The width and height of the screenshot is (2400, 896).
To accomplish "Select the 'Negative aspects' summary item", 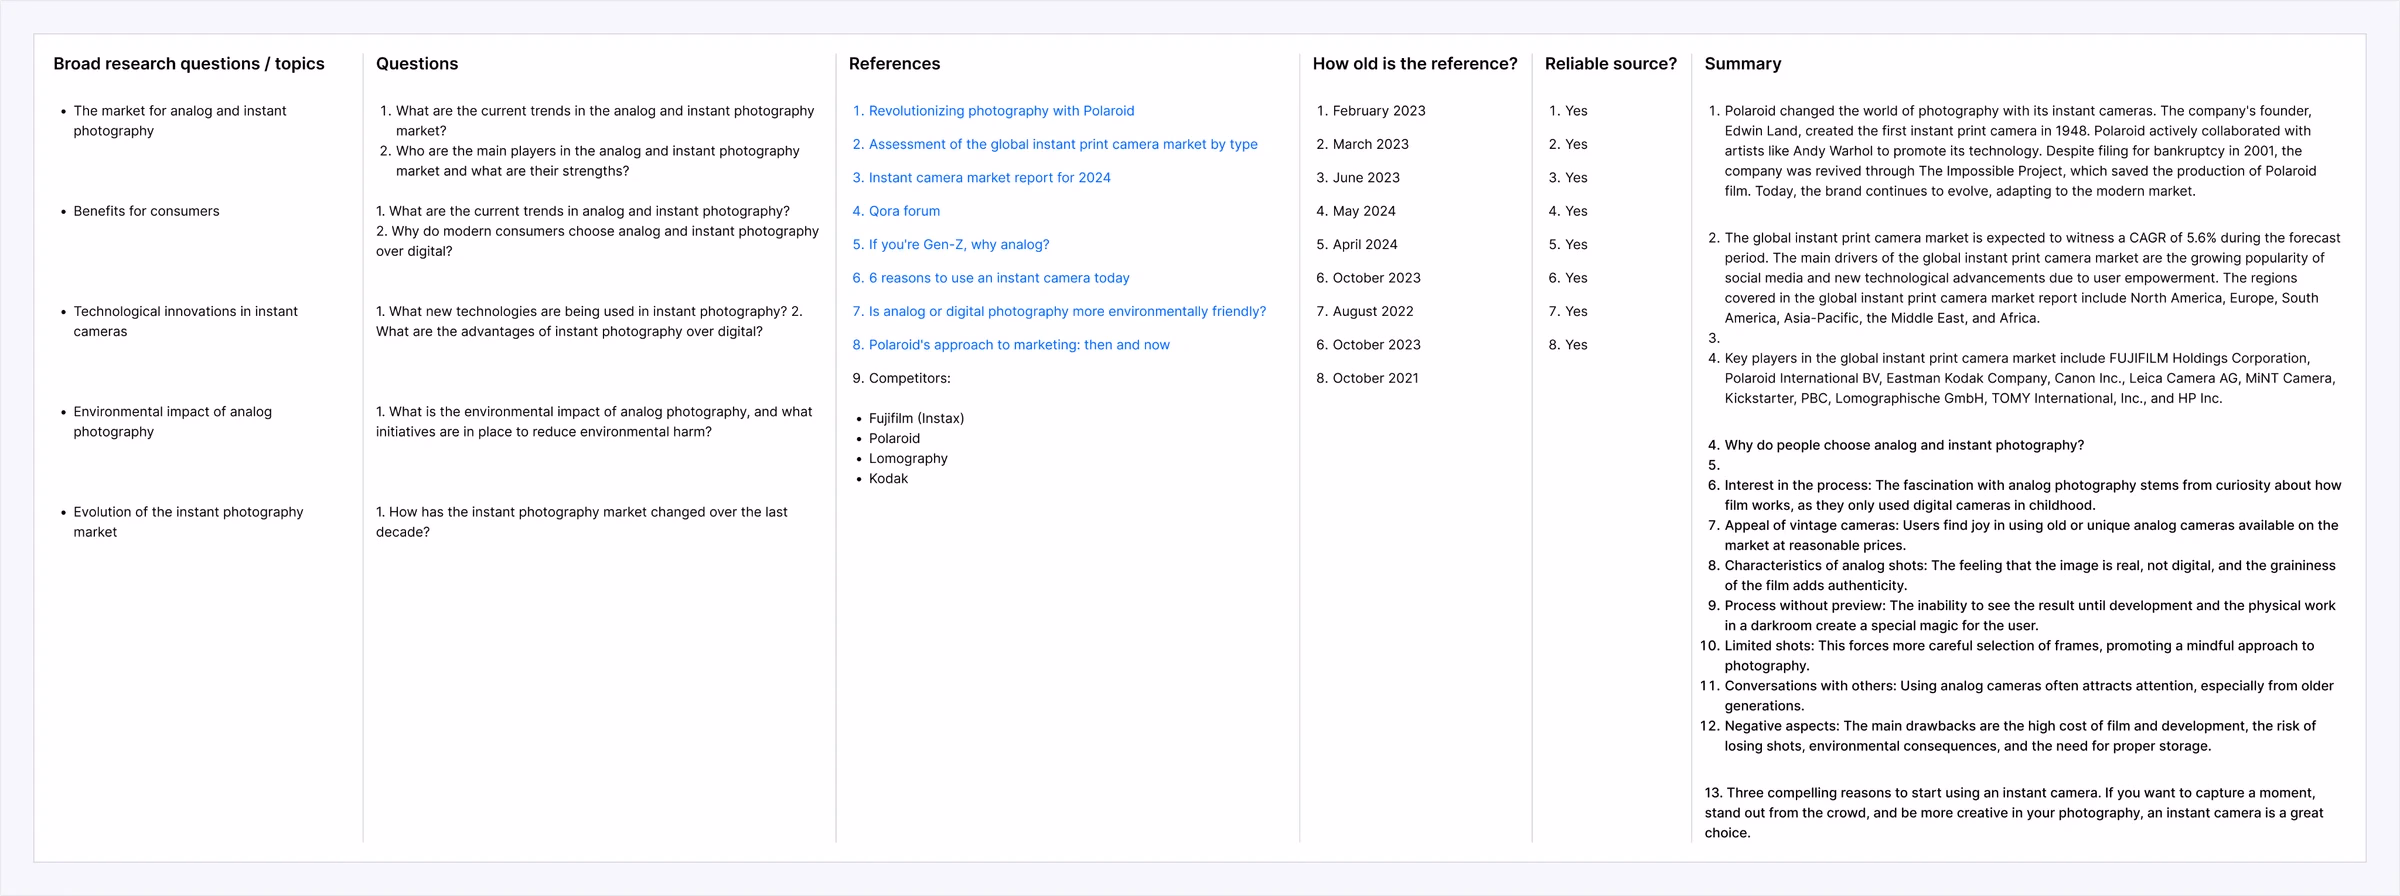I will click(x=2020, y=736).
